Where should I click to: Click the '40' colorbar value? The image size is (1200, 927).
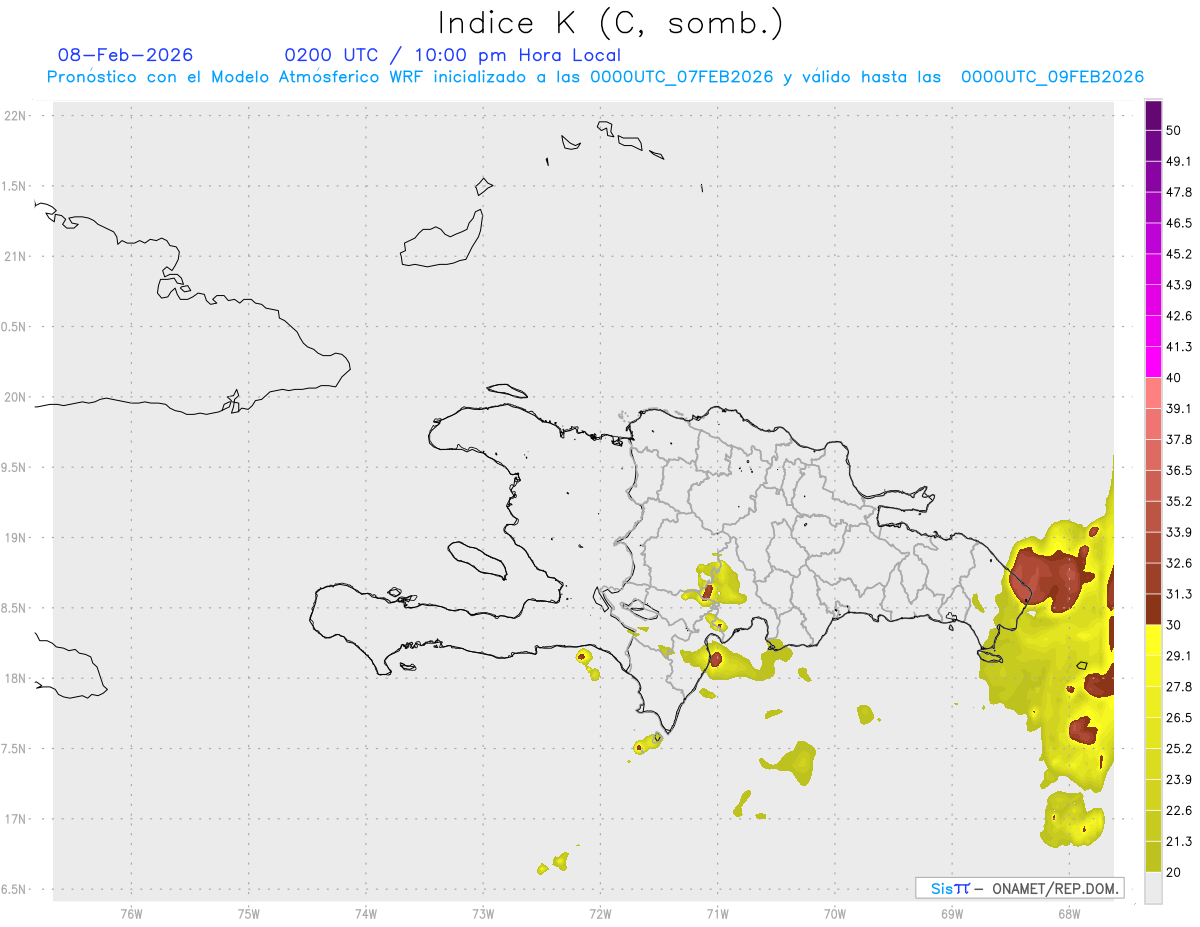(x=1174, y=378)
